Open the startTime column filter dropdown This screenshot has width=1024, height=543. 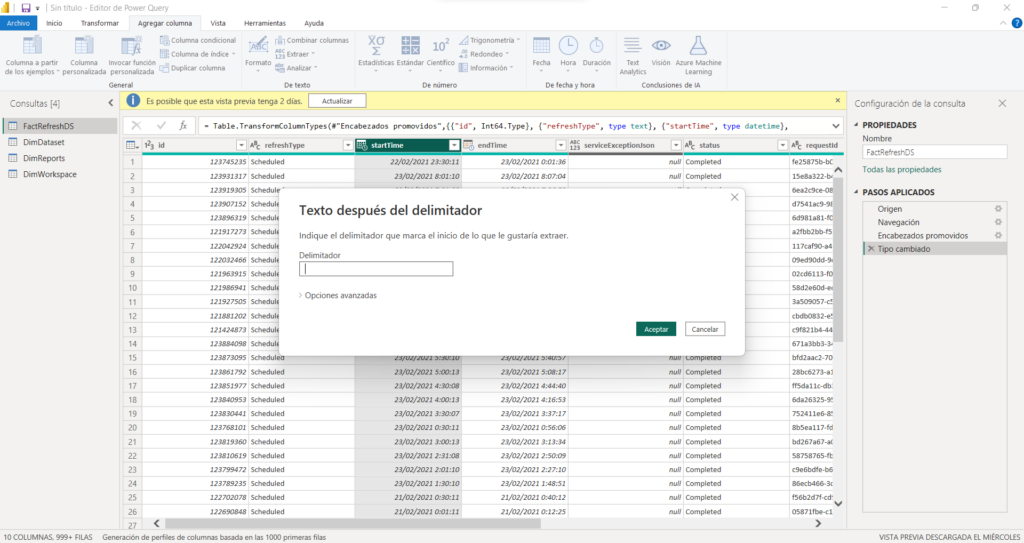[452, 146]
